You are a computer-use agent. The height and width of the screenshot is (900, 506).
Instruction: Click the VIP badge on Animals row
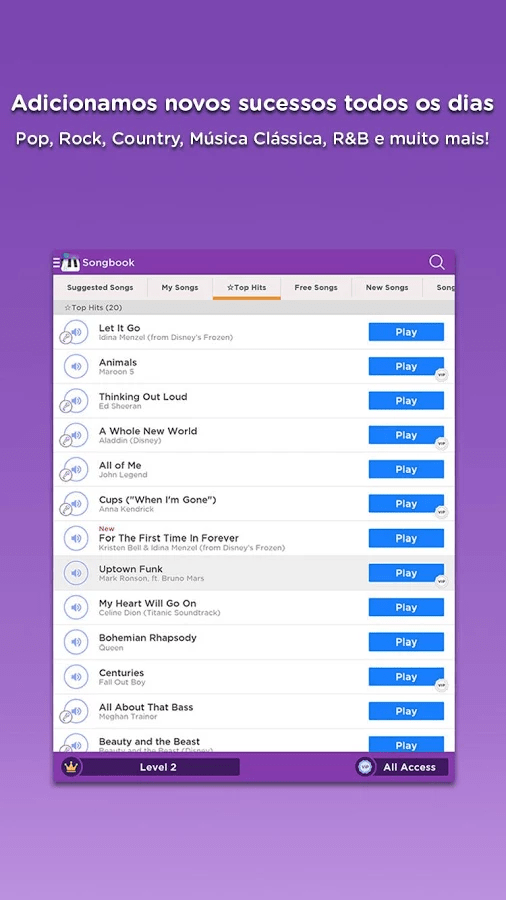pos(441,375)
